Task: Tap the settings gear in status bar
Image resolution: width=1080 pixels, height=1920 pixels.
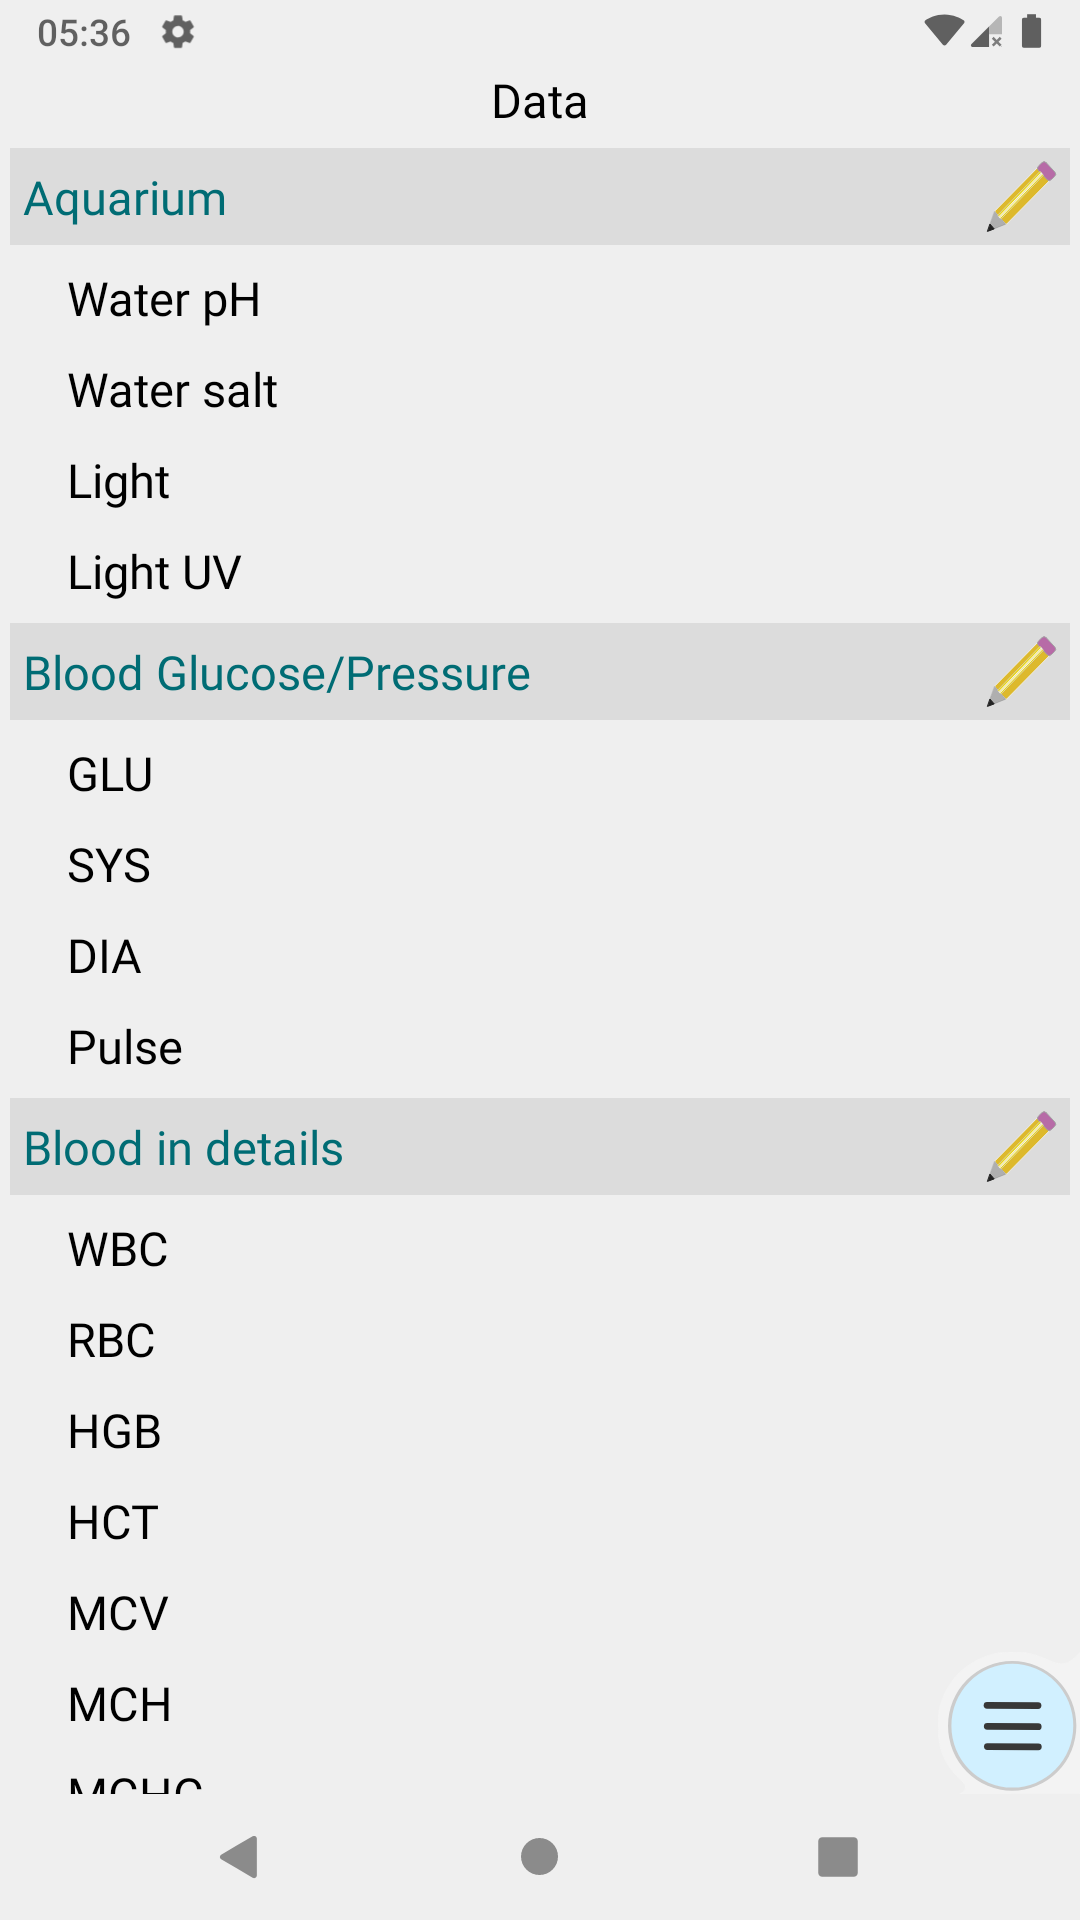Action: click(x=178, y=32)
